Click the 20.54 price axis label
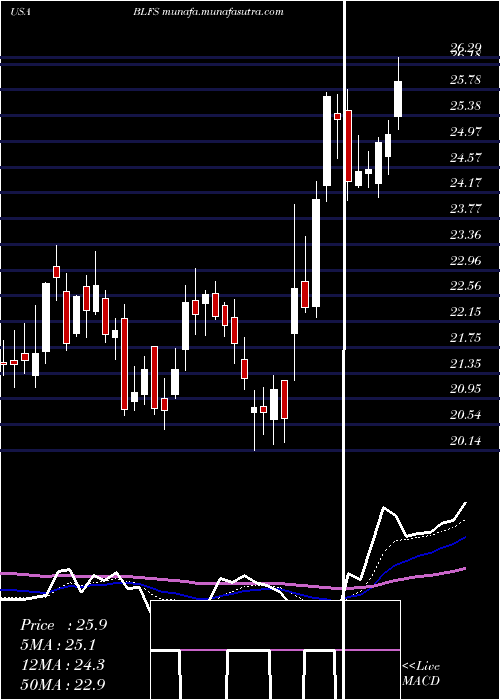 coord(466,415)
